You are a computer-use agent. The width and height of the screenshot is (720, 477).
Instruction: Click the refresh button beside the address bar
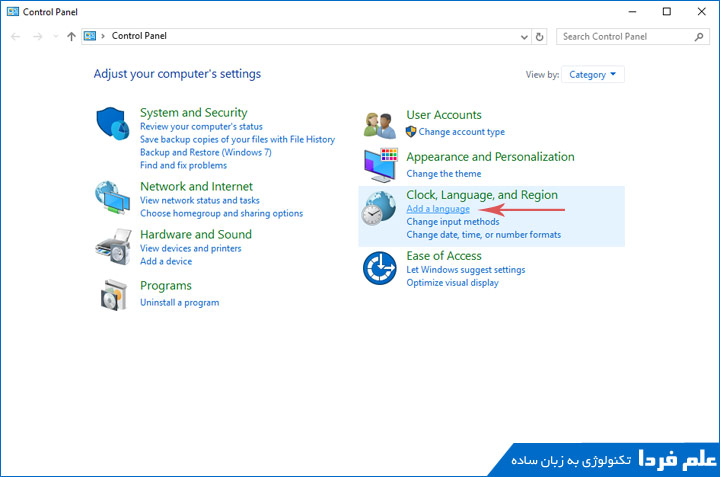[x=540, y=36]
